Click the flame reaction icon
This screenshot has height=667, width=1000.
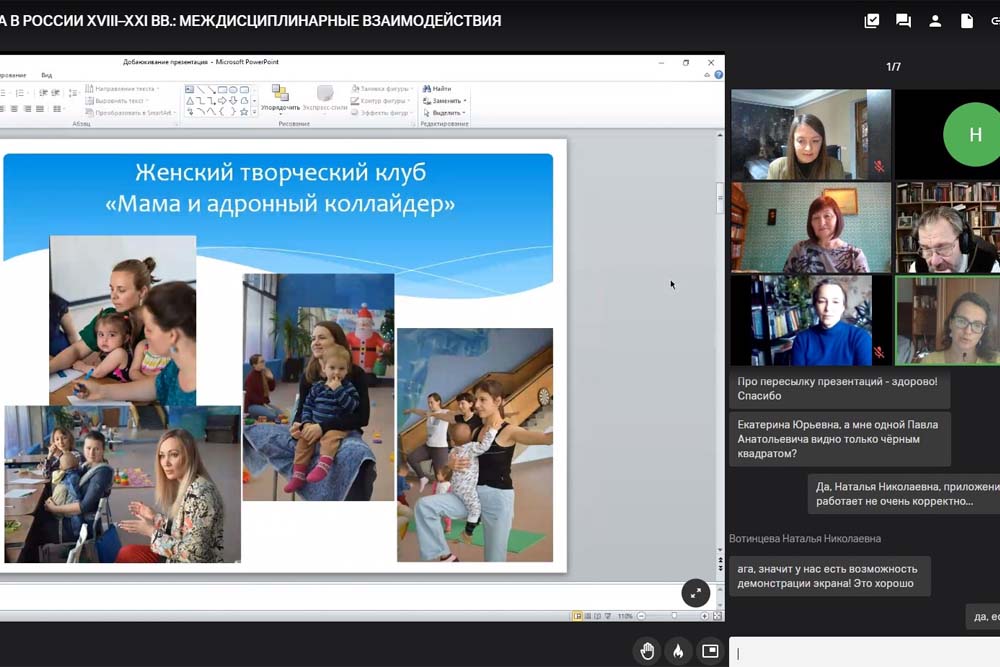point(678,651)
